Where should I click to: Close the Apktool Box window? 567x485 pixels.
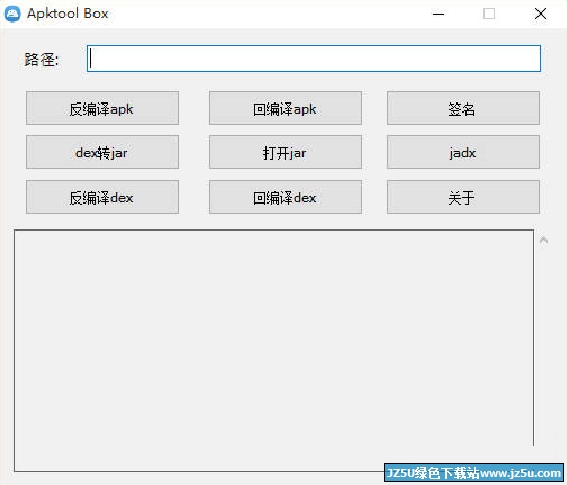point(540,14)
